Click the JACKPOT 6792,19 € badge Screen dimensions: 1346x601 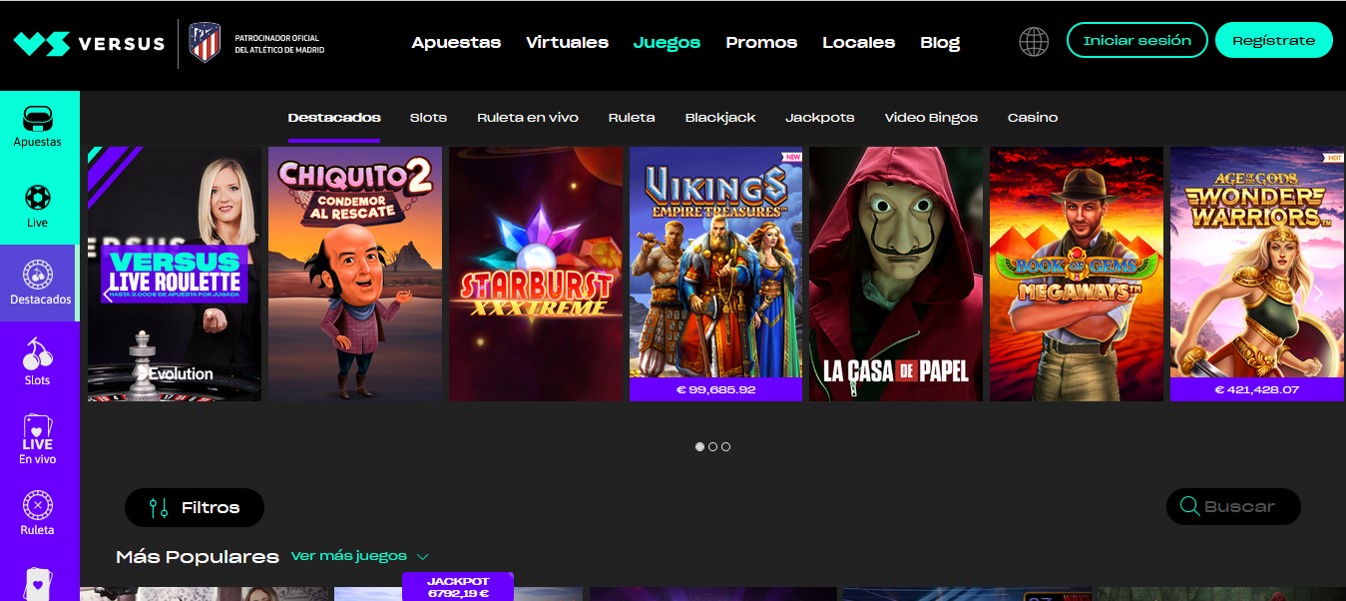458,587
